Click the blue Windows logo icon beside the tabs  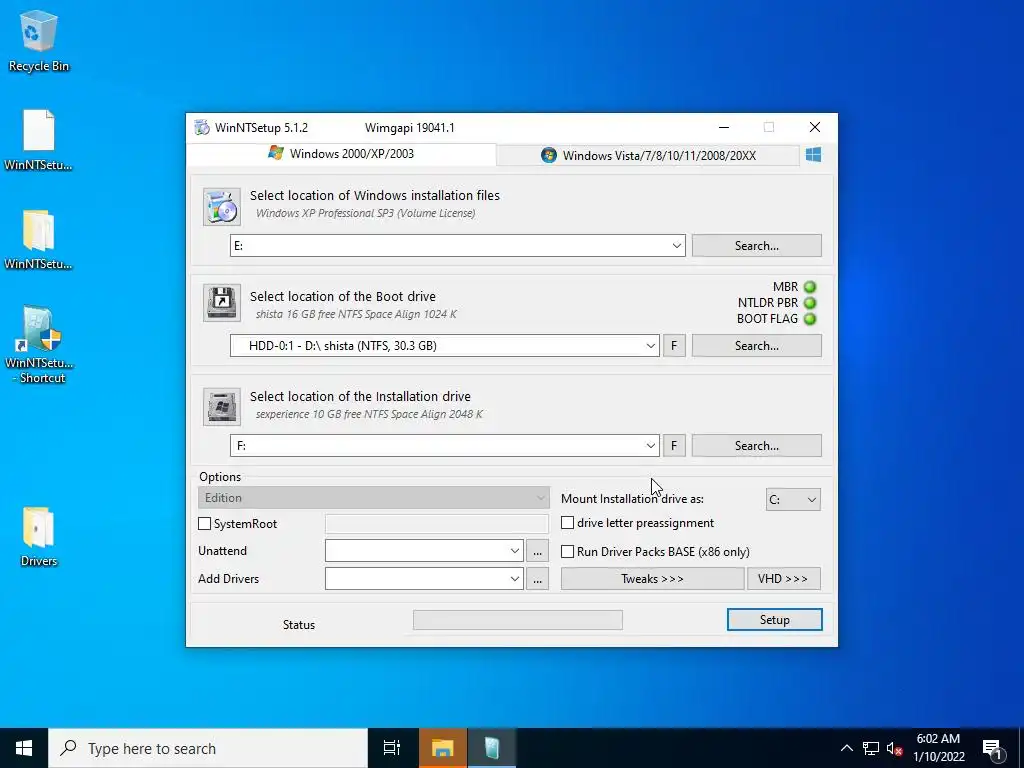[813, 155]
